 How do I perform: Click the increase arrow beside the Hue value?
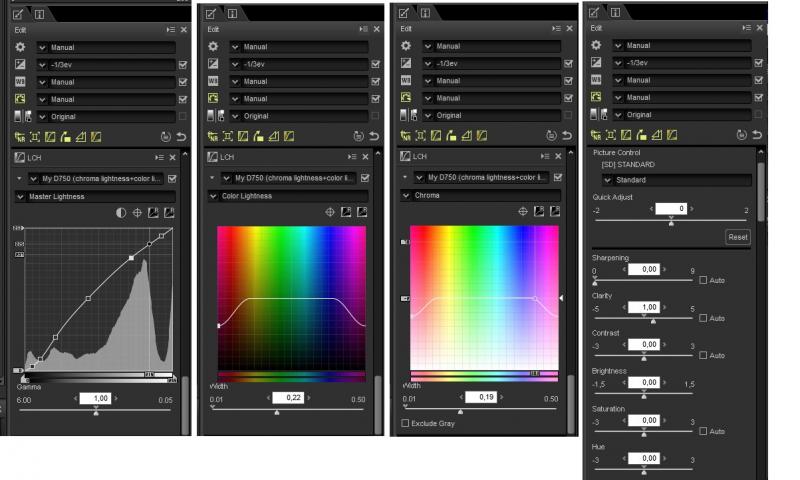[665, 458]
